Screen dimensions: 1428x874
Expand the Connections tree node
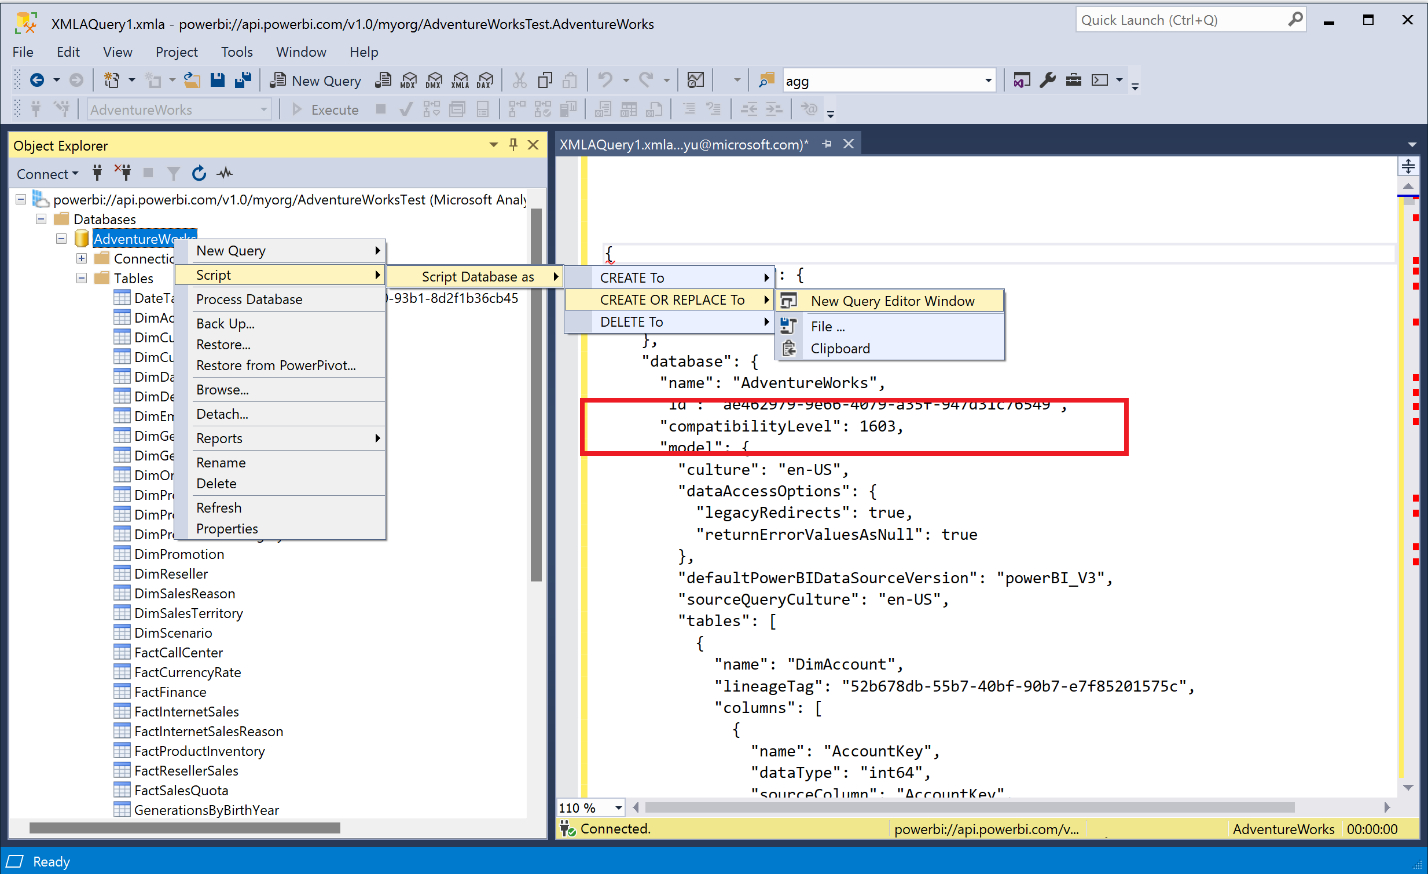pos(82,257)
